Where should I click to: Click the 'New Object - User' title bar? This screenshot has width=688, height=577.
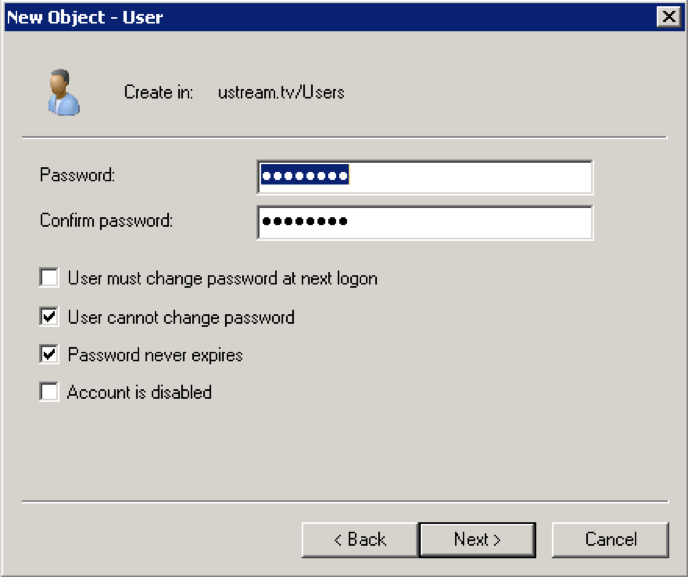329,18
